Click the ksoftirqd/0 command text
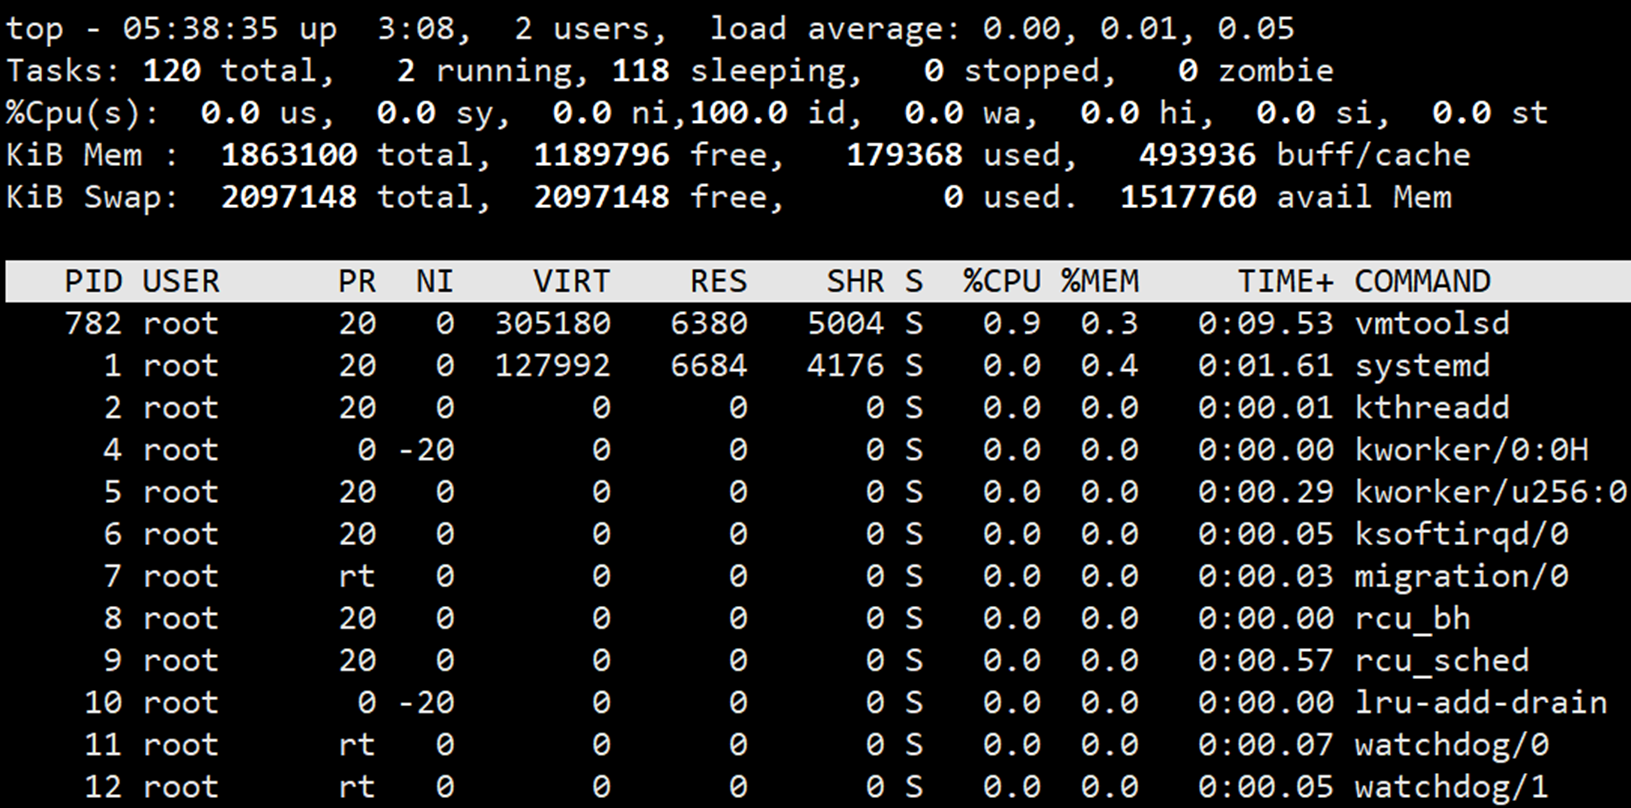This screenshot has height=808, width=1631. click(x=1461, y=534)
